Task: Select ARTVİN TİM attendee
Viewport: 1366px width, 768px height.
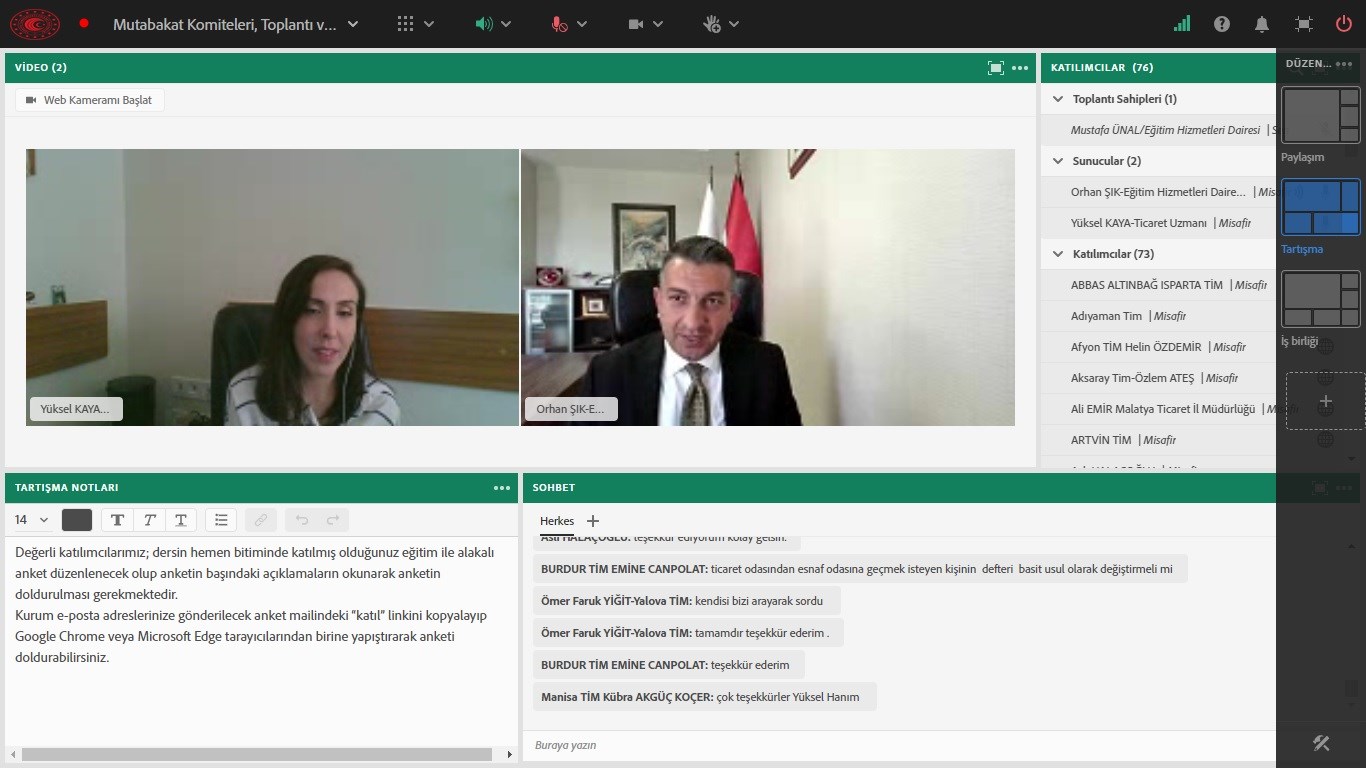Action: point(1159,440)
